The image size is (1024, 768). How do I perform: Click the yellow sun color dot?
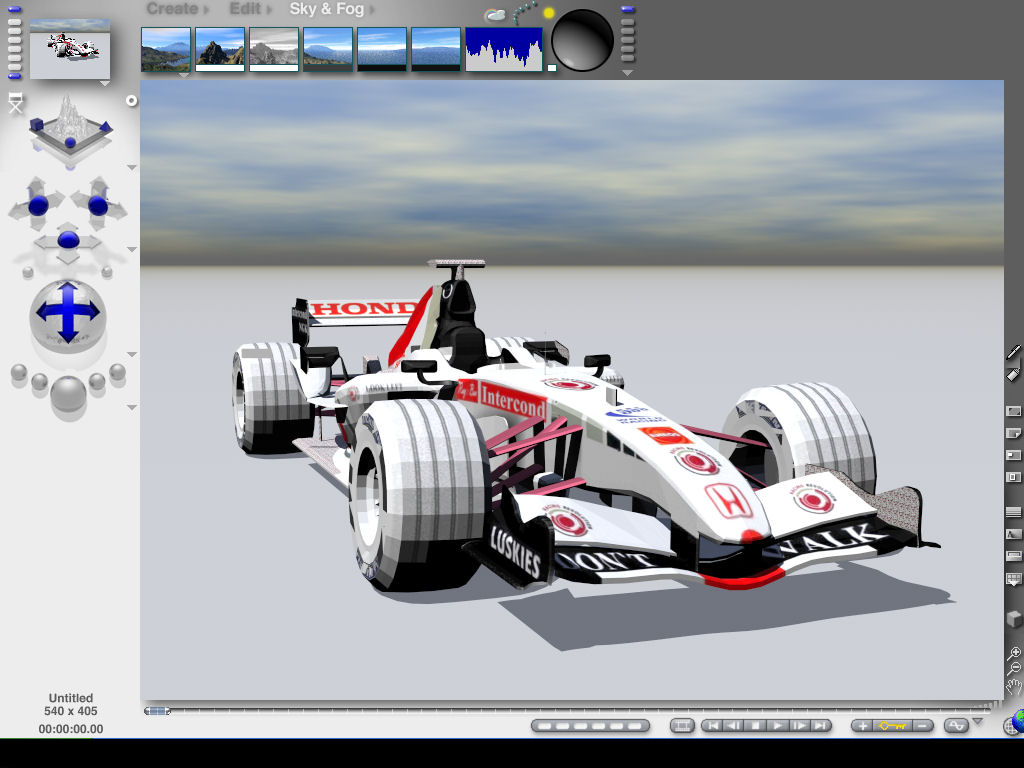tap(549, 12)
